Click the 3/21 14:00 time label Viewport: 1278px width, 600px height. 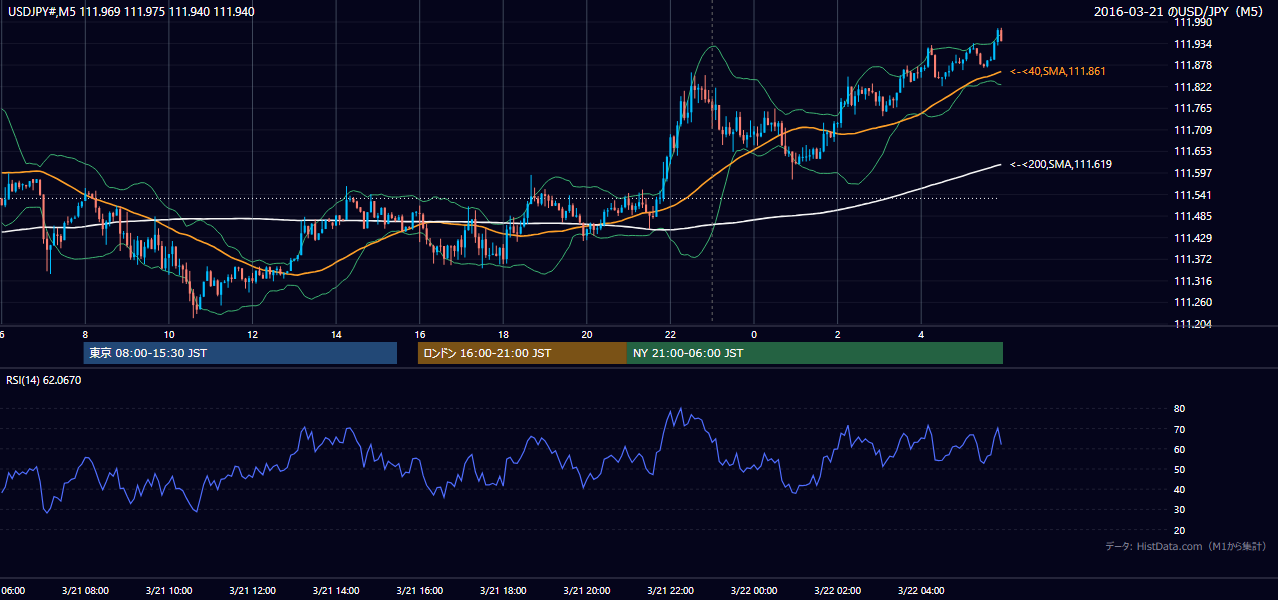click(x=336, y=591)
